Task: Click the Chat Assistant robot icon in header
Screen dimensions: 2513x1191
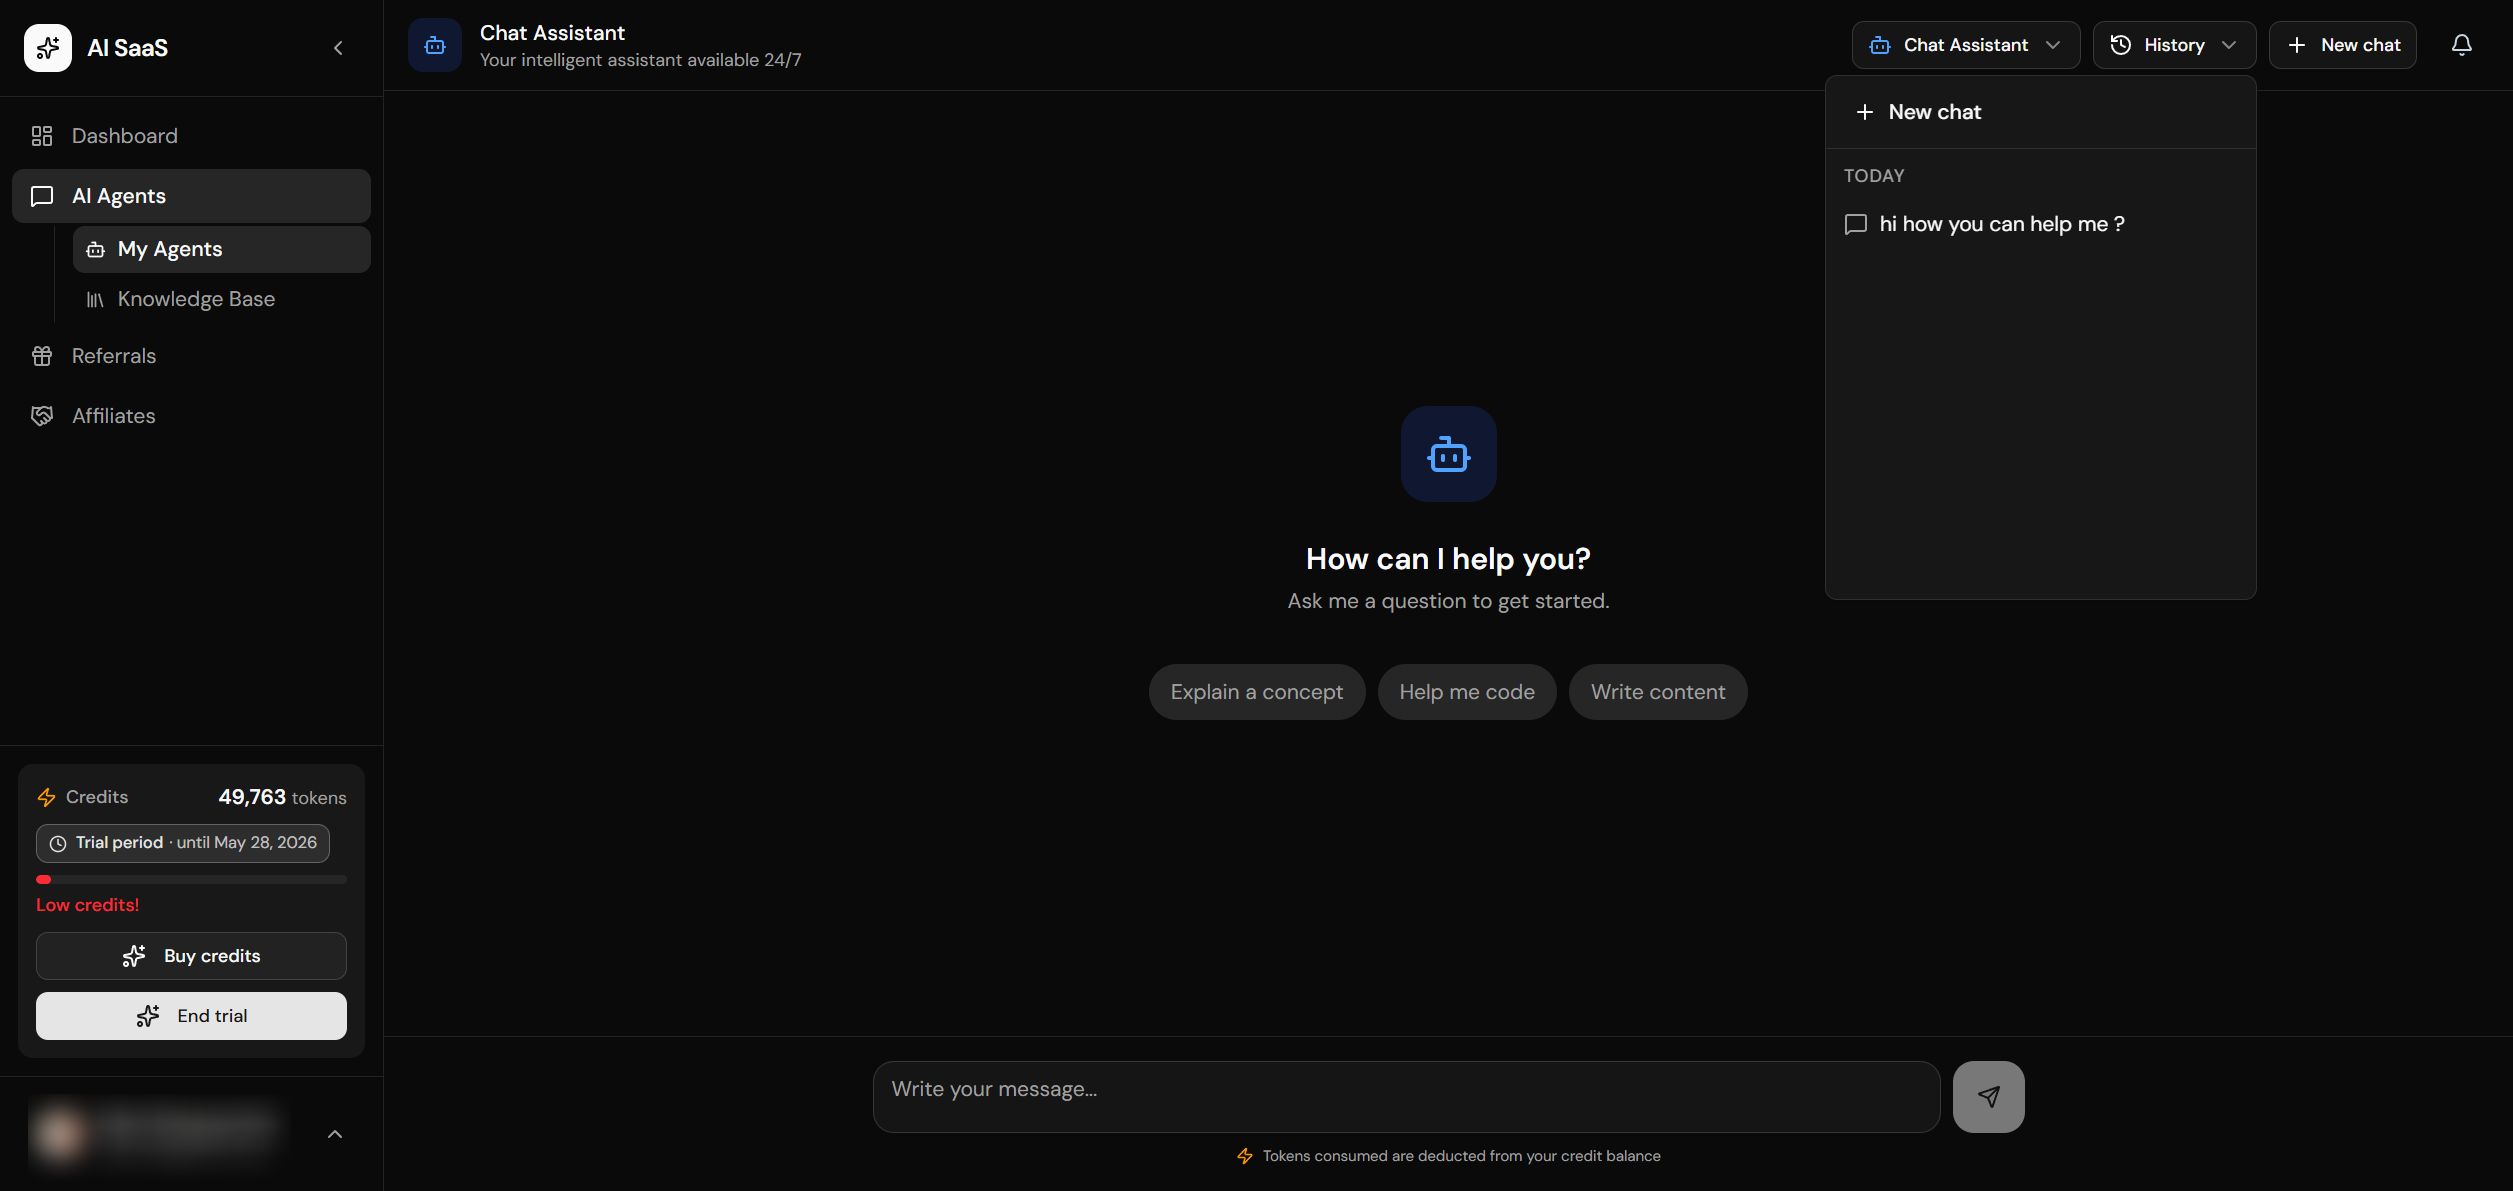Action: [435, 45]
